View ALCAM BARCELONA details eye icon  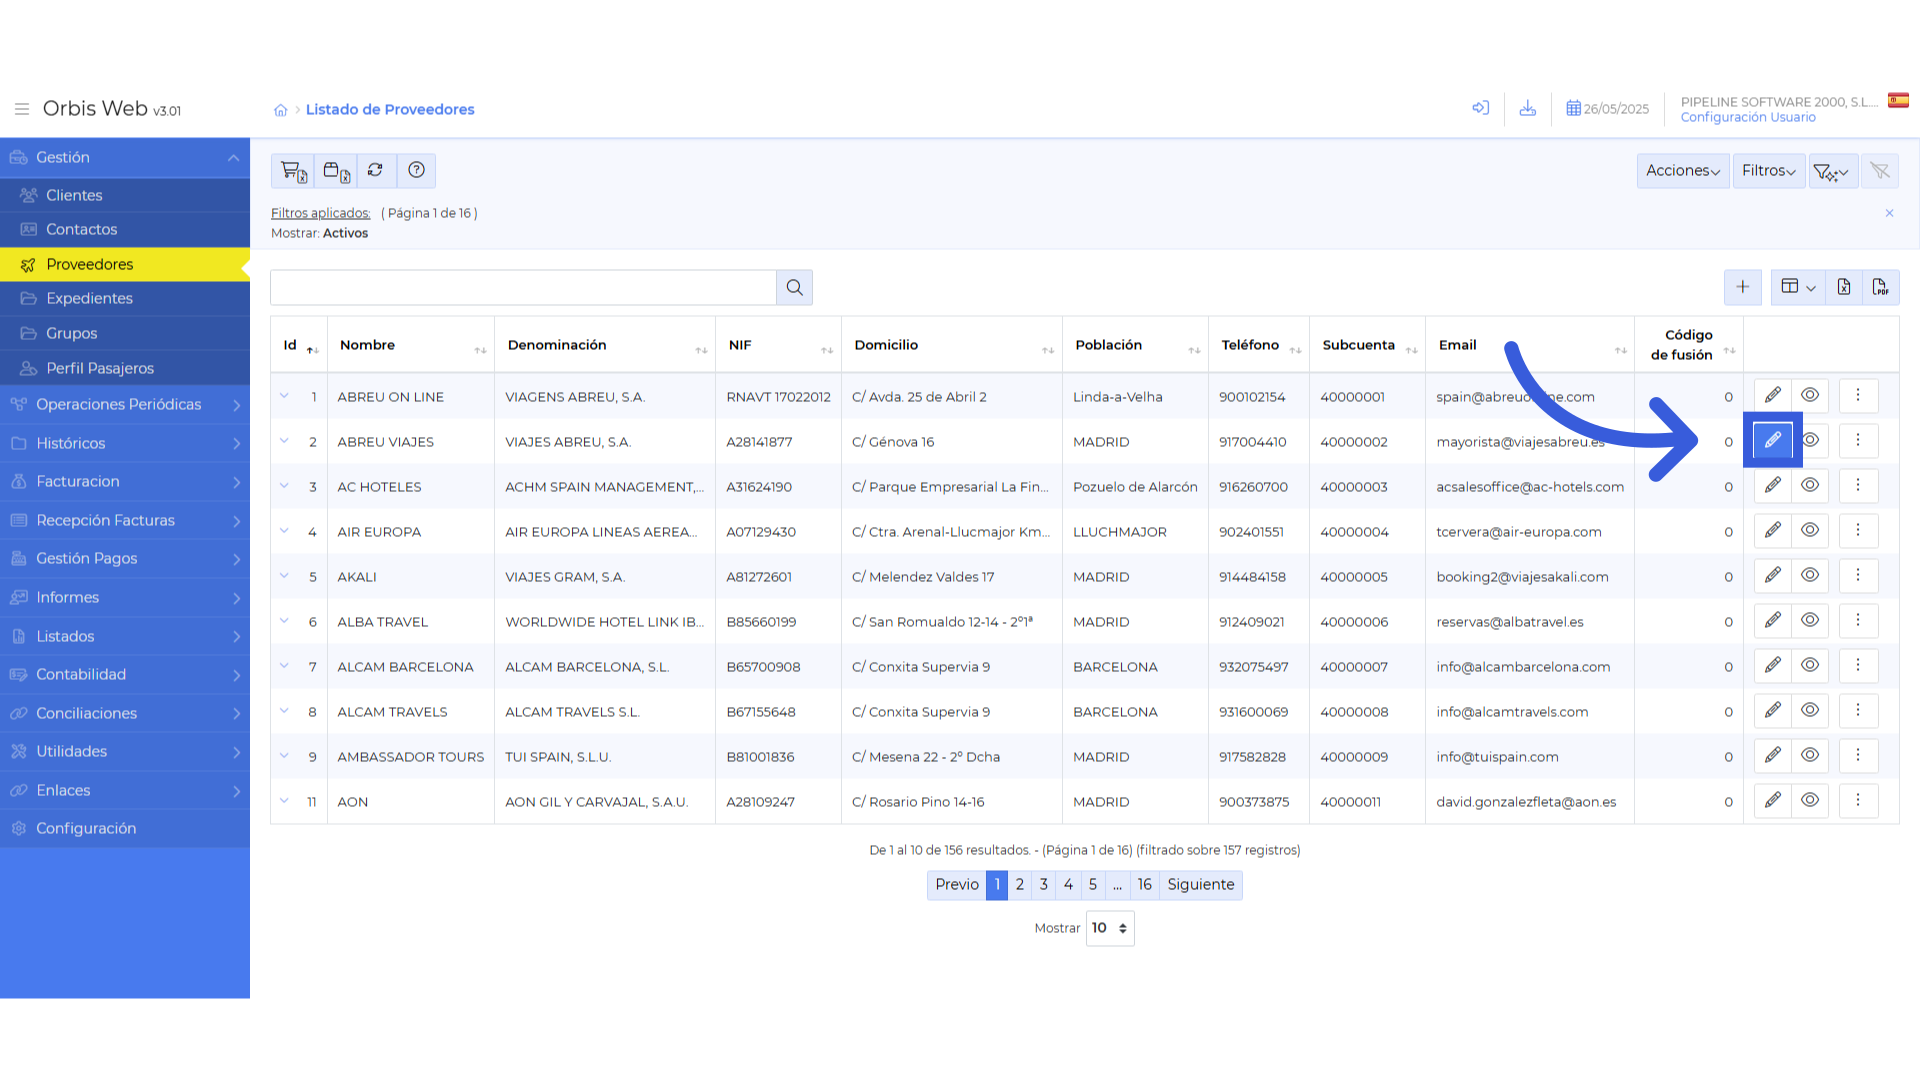1810,666
